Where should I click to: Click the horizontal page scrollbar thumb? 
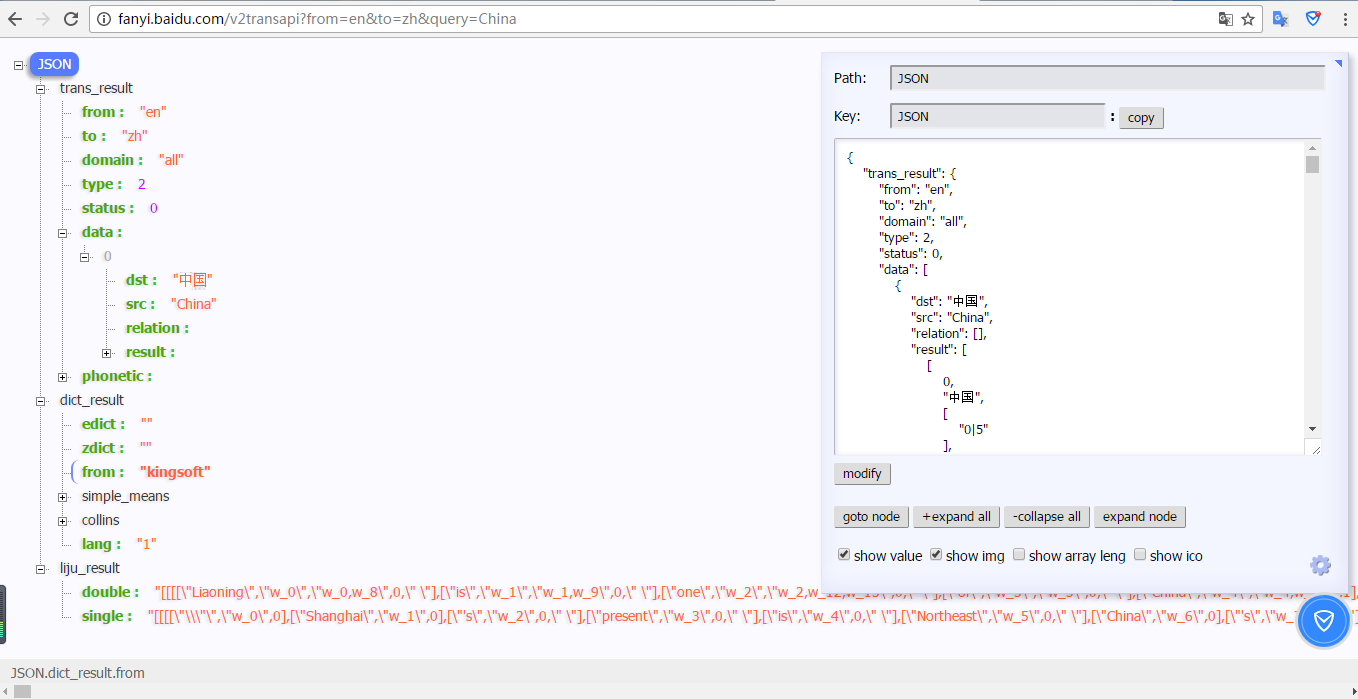(x=22, y=691)
